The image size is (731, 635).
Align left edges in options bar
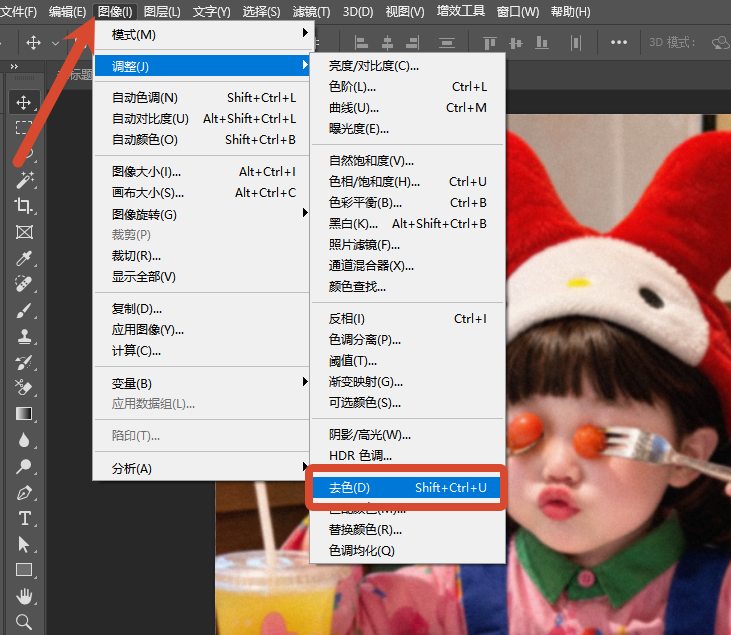(361, 43)
